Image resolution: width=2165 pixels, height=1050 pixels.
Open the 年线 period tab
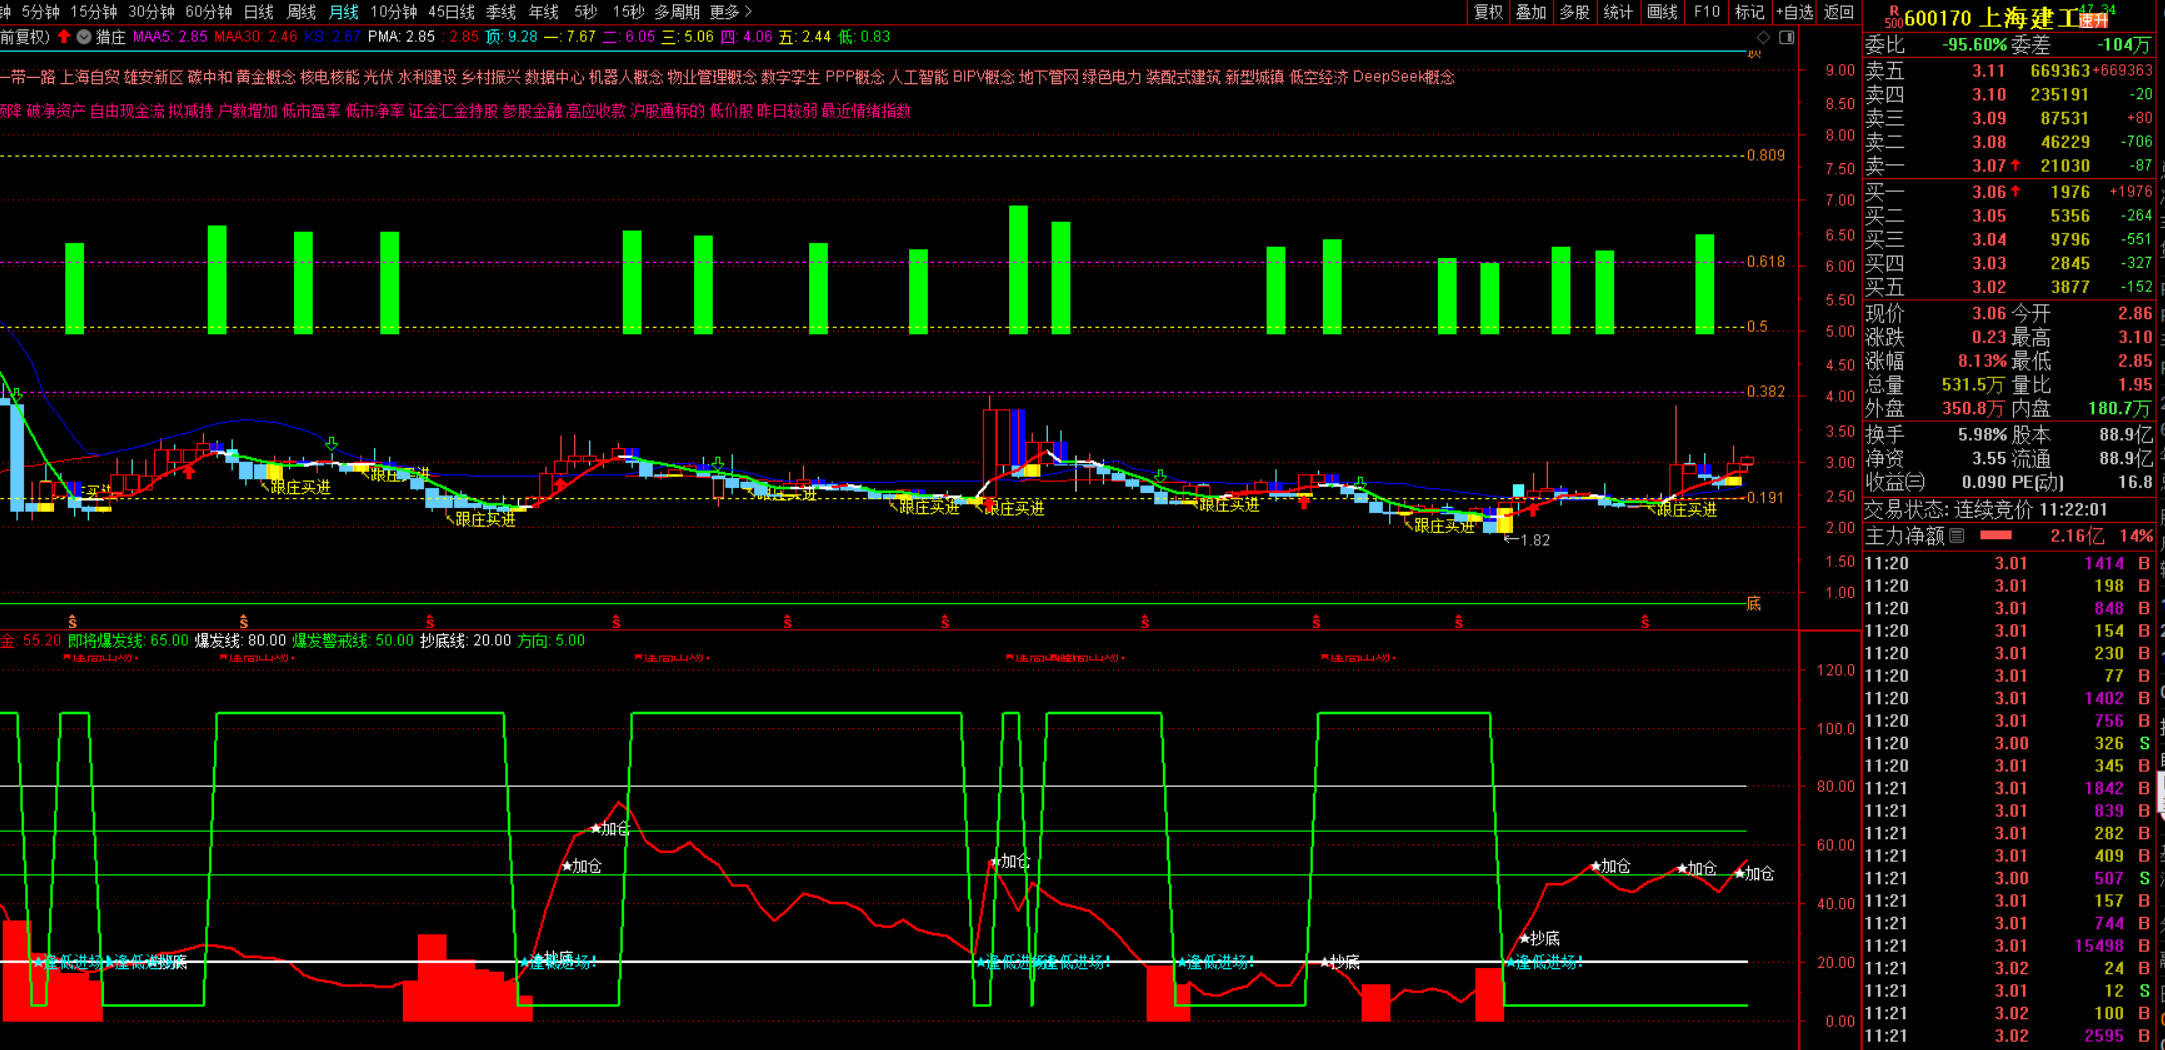(544, 12)
